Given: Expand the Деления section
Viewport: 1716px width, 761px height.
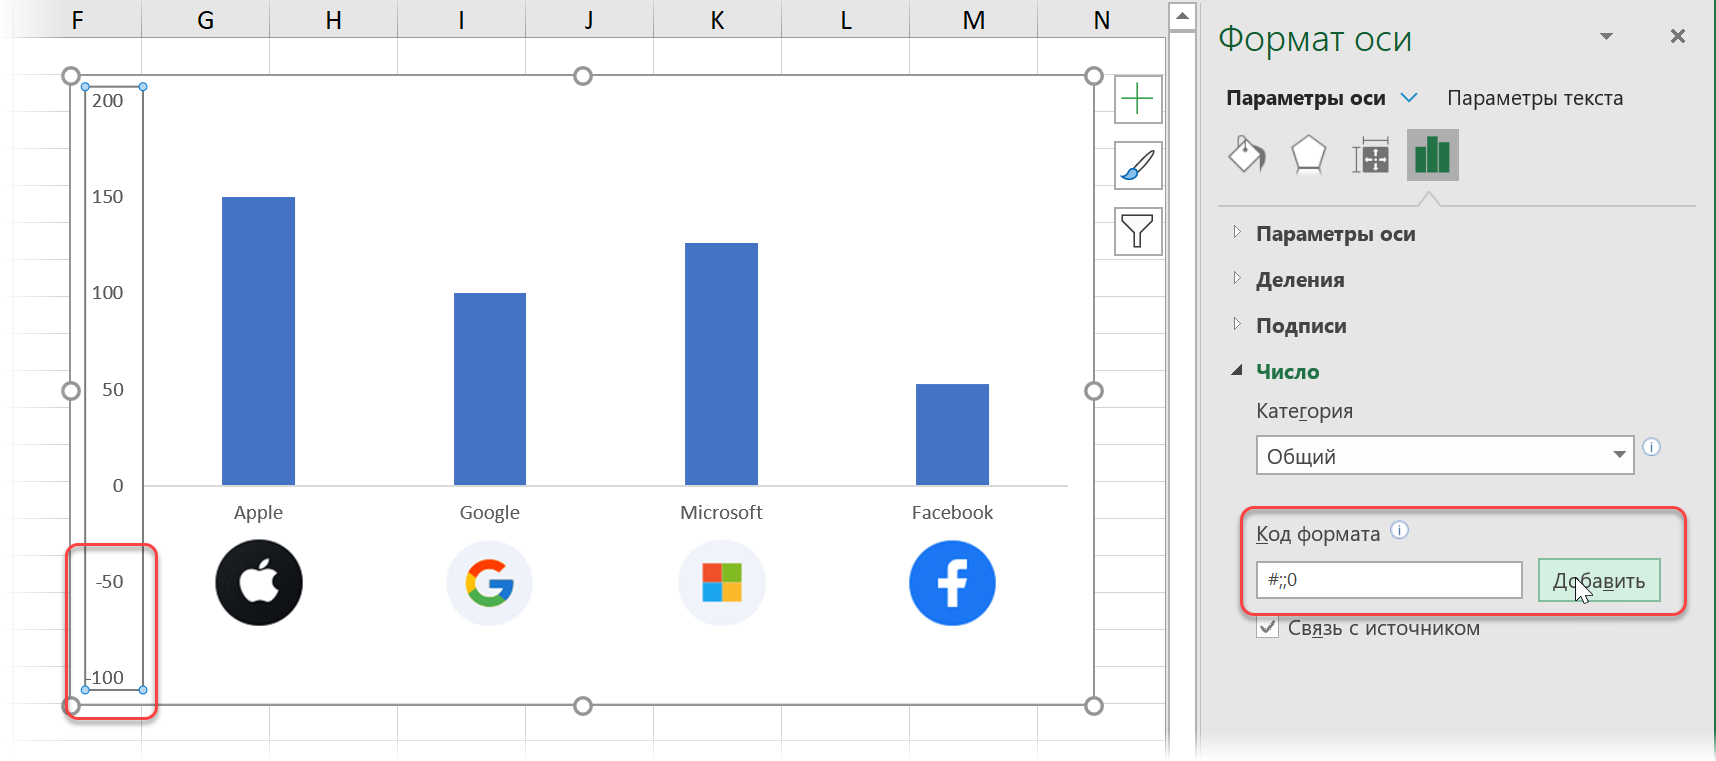Looking at the screenshot, I should (x=1300, y=280).
